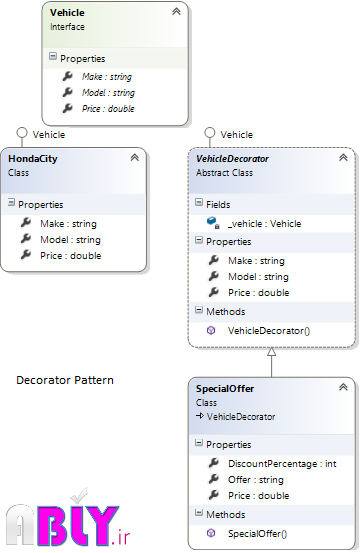Collapse Methods section in SpecialOffer class
The height and width of the screenshot is (553, 361).
coord(199,513)
